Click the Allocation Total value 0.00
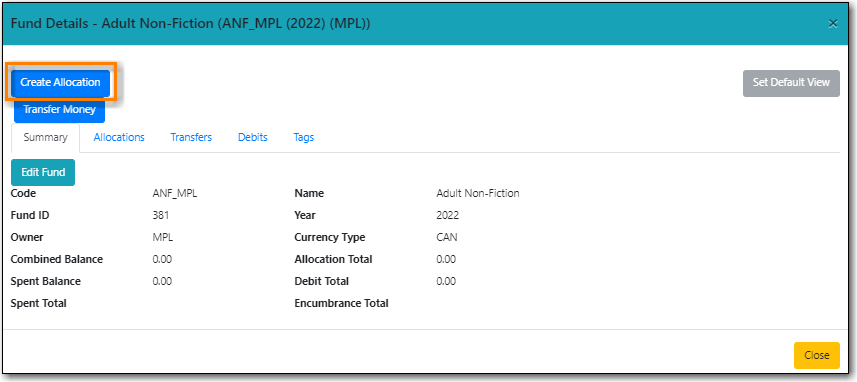Screen dimensions: 857x382 click(x=446, y=260)
